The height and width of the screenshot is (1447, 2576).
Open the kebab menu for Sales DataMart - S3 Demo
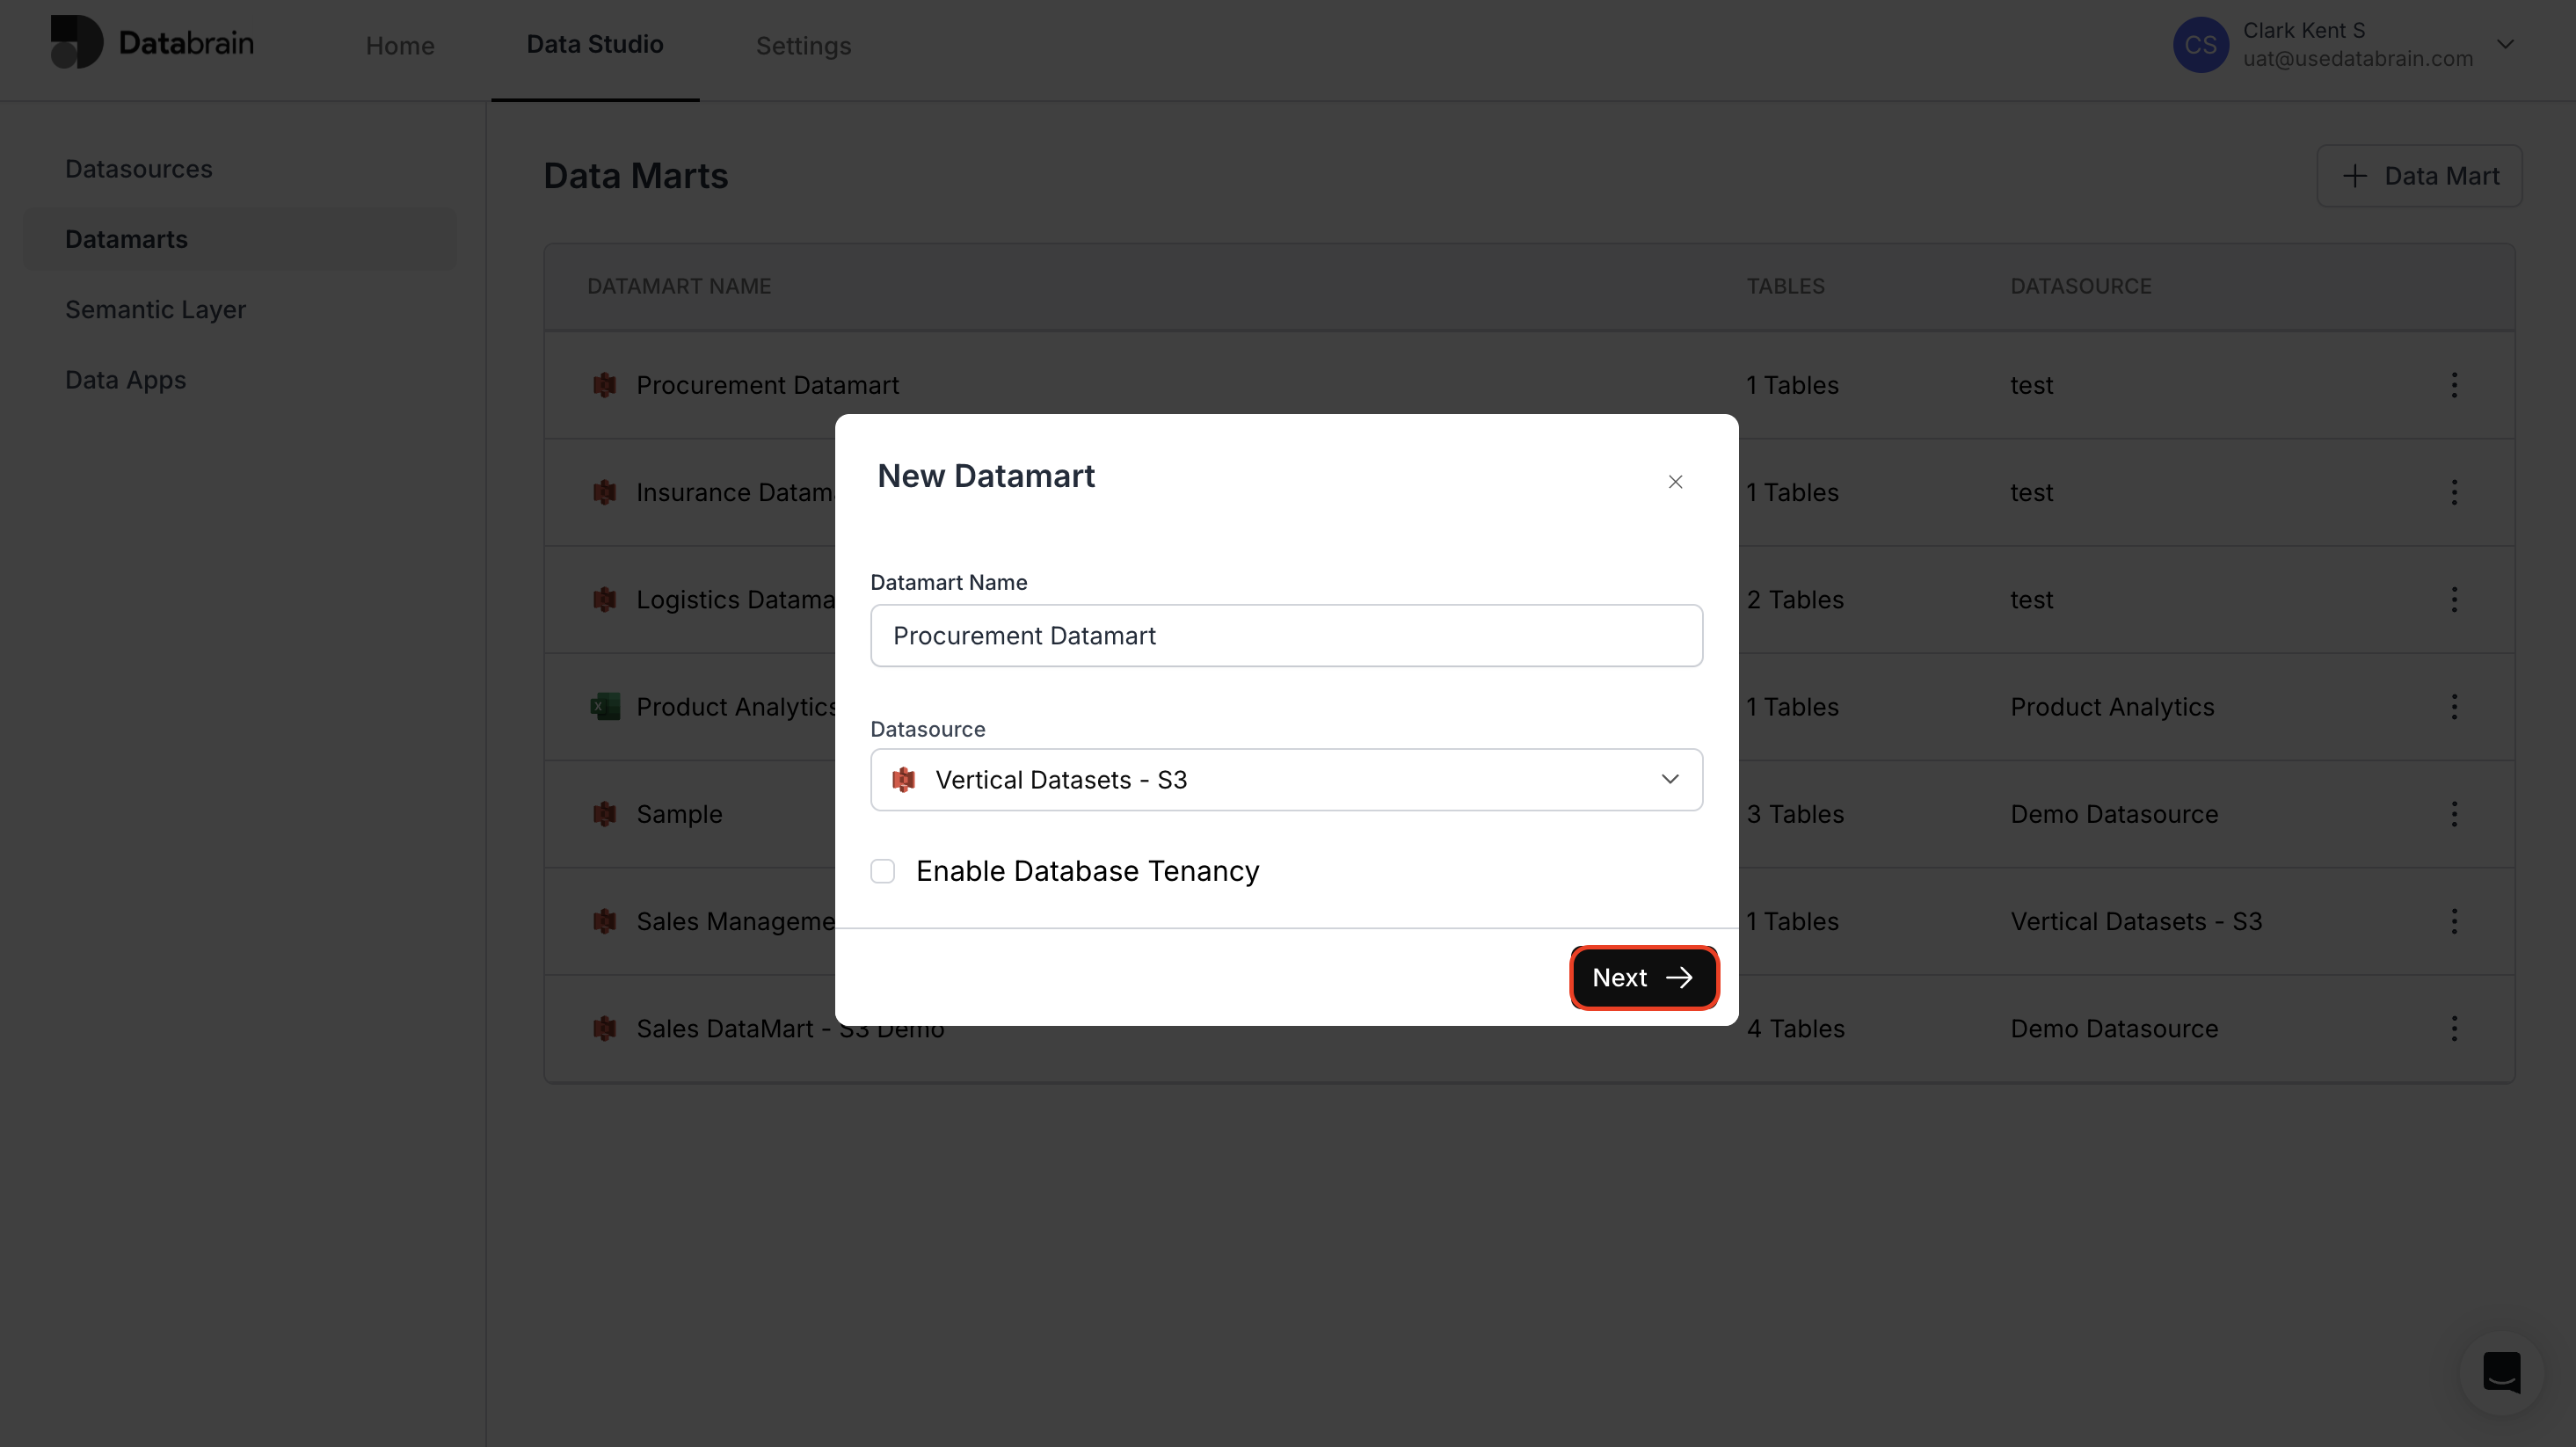2456,1028
